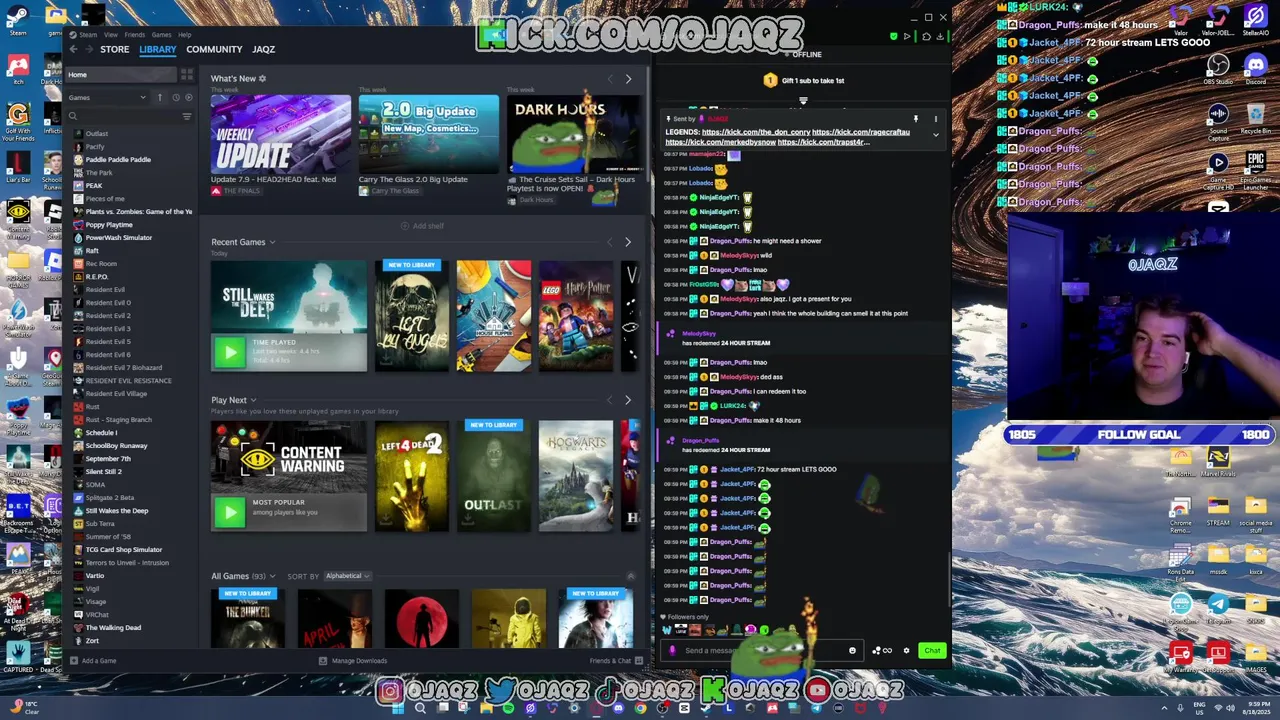Click the Windows Start button
The height and width of the screenshot is (720, 1280).
[398, 708]
